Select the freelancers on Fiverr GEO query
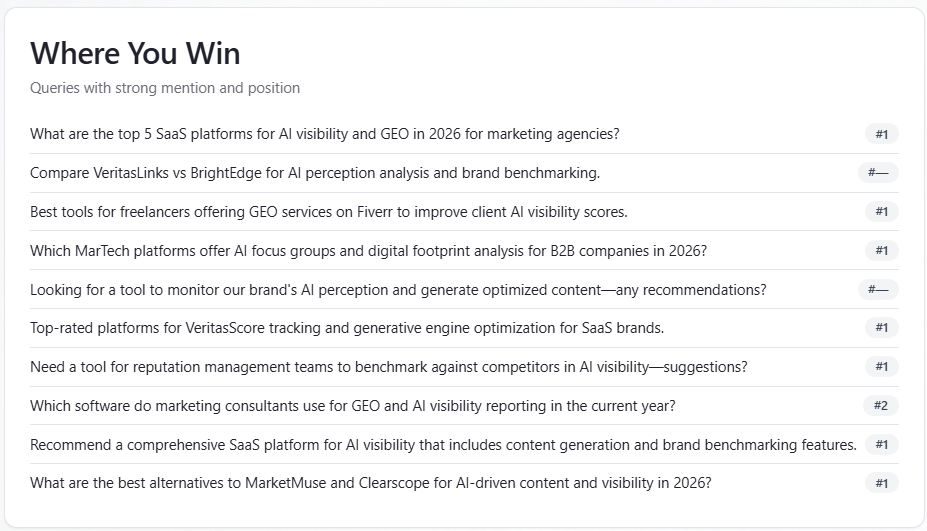The image size is (927, 531). [329, 212]
